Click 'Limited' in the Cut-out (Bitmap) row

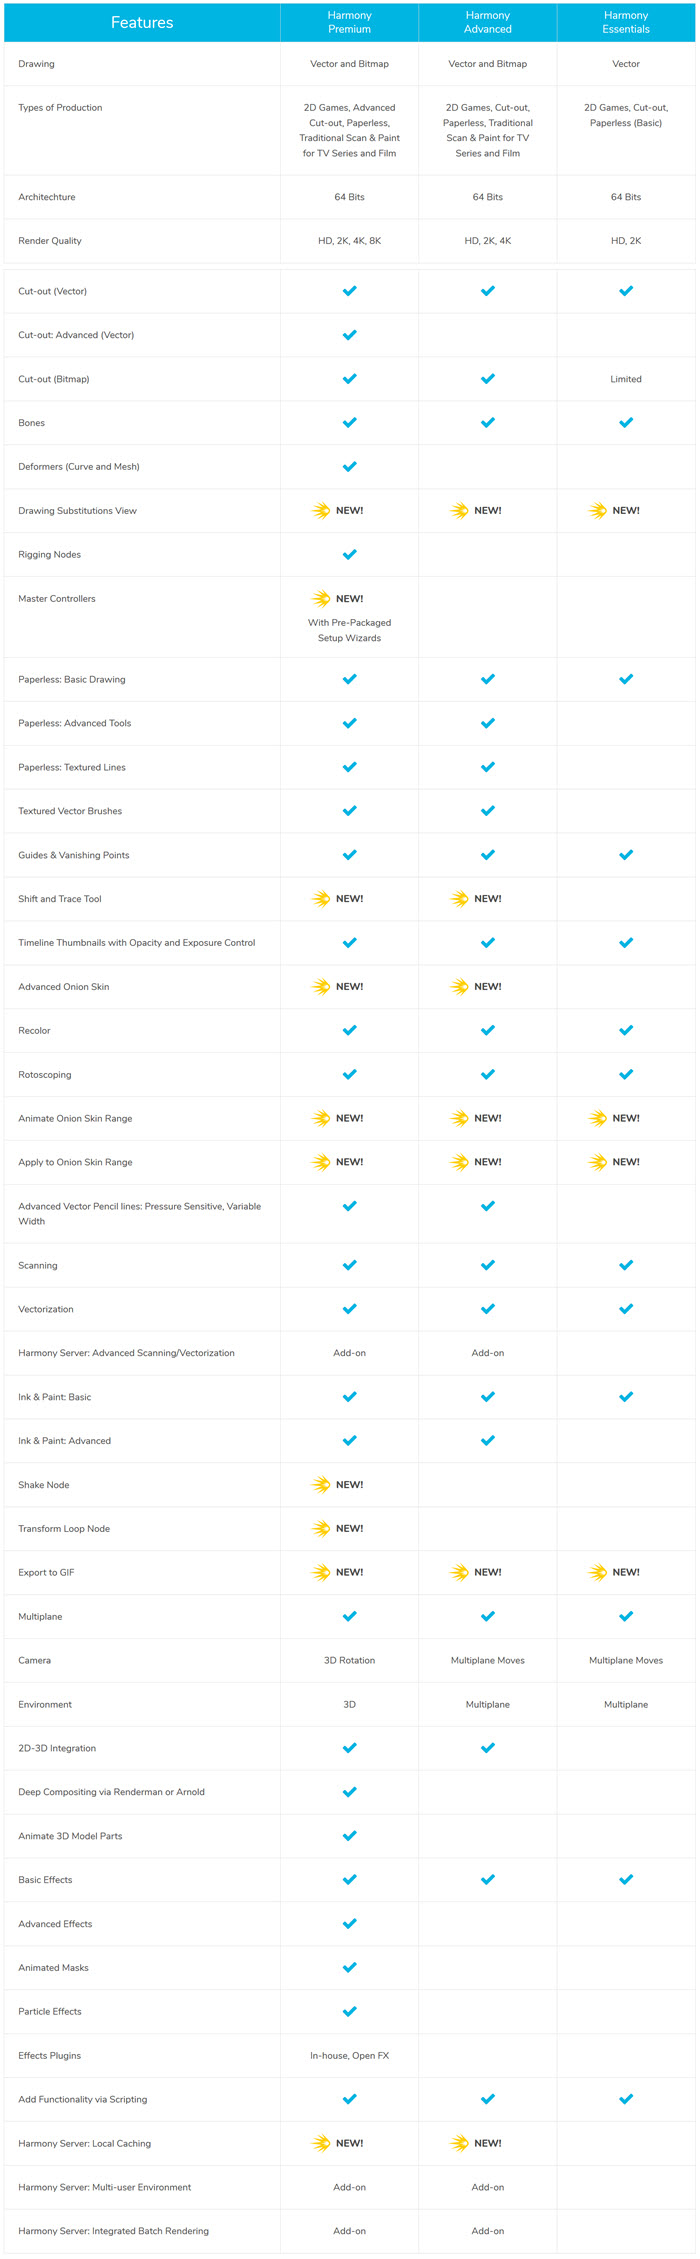pos(626,379)
